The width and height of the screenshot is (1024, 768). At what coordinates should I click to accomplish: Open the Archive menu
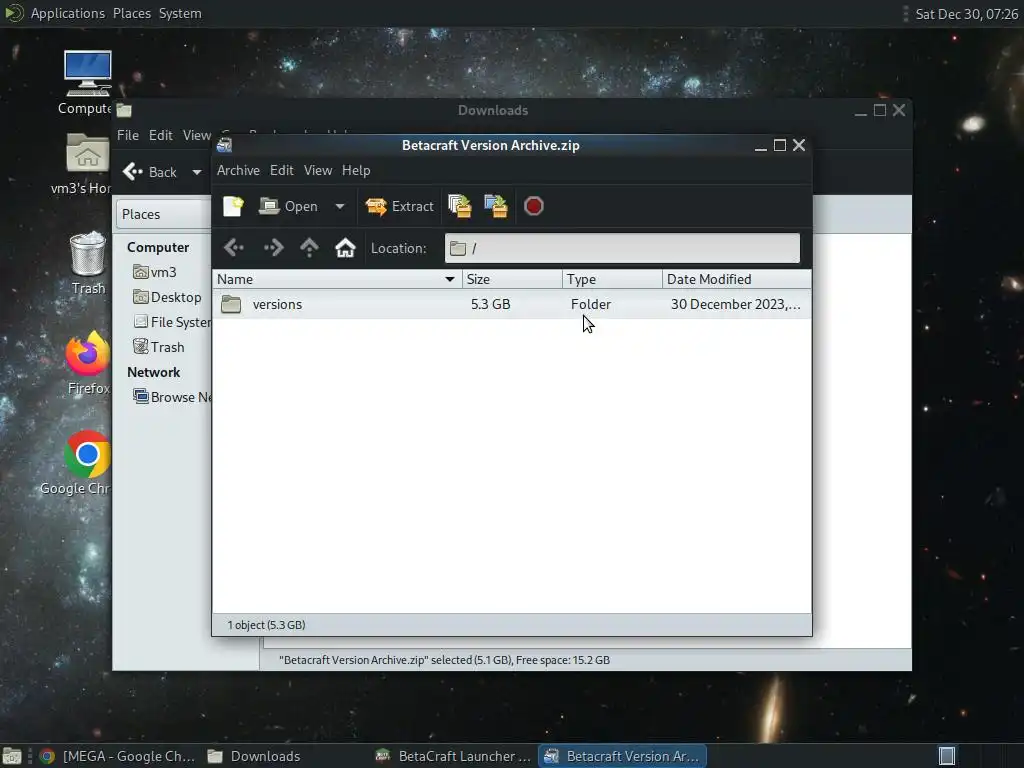(238, 170)
